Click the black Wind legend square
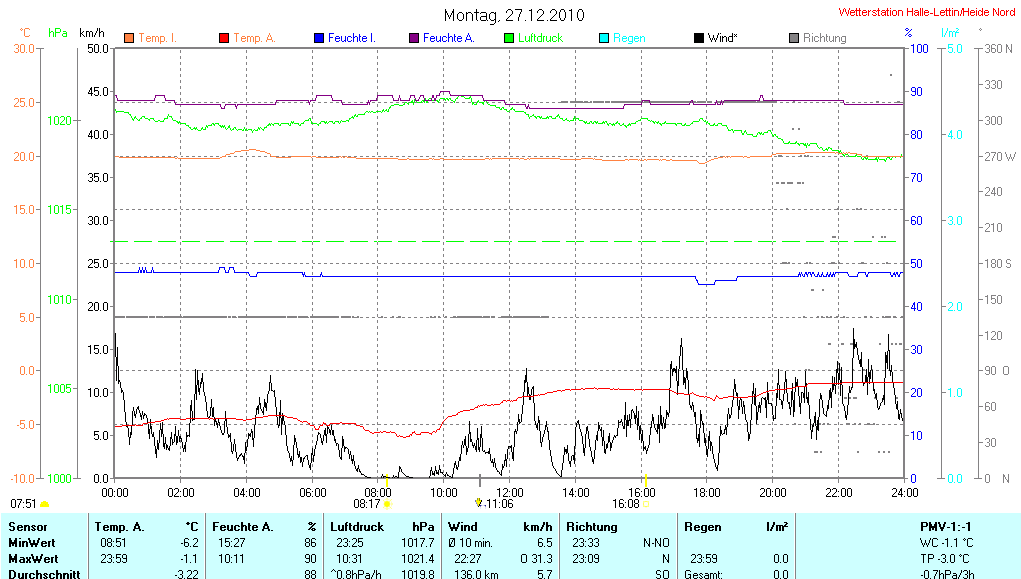This screenshot has width=1021, height=579. pyautogui.click(x=698, y=38)
